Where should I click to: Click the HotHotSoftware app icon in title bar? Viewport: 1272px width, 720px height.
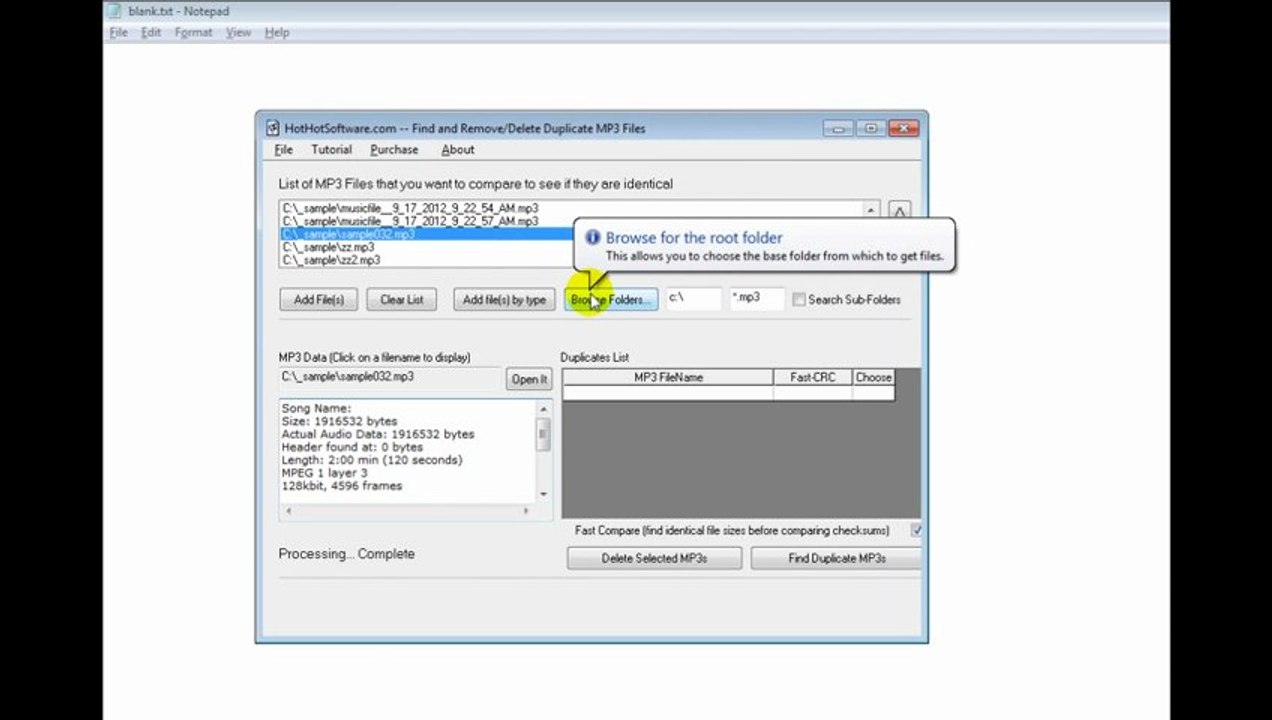[x=272, y=128]
